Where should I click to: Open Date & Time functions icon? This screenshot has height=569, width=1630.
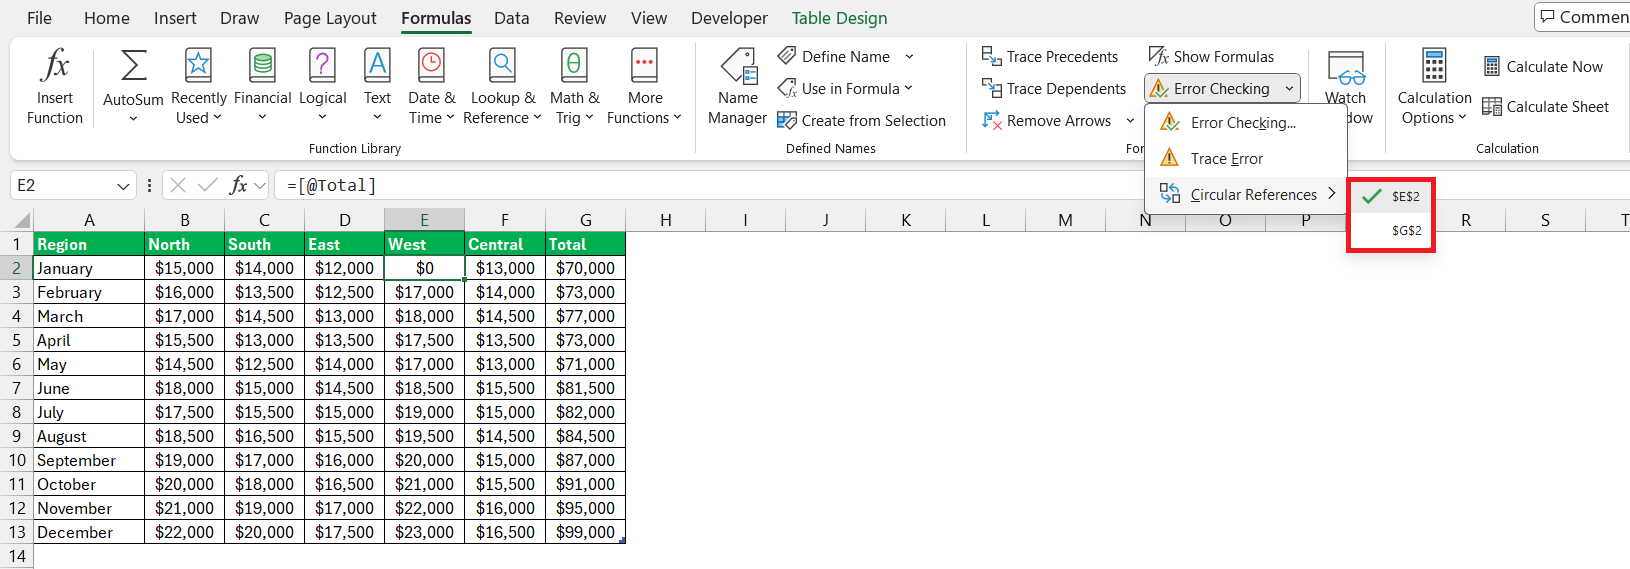(431, 66)
